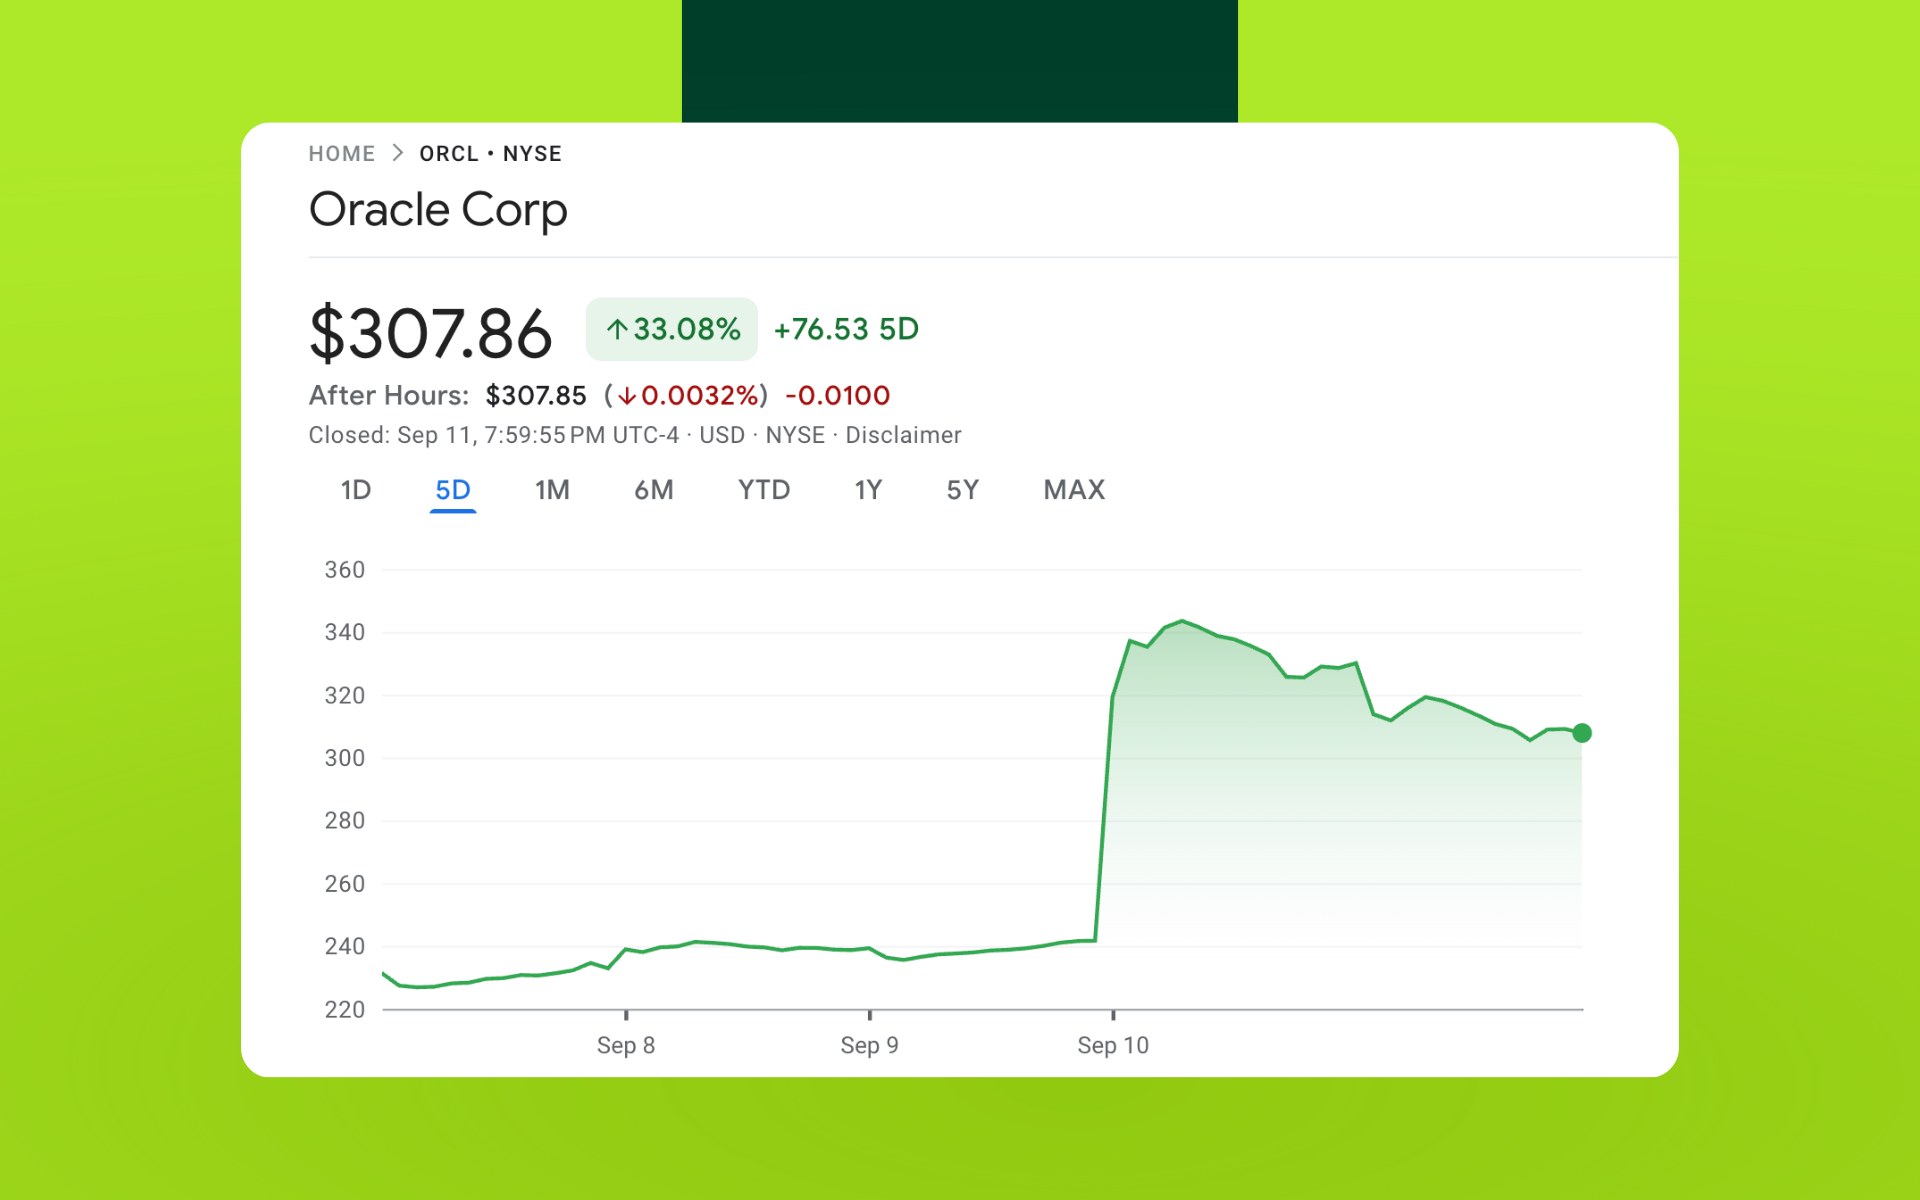
Task: Click the Sep 8 axis marker
Action: click(x=626, y=1045)
